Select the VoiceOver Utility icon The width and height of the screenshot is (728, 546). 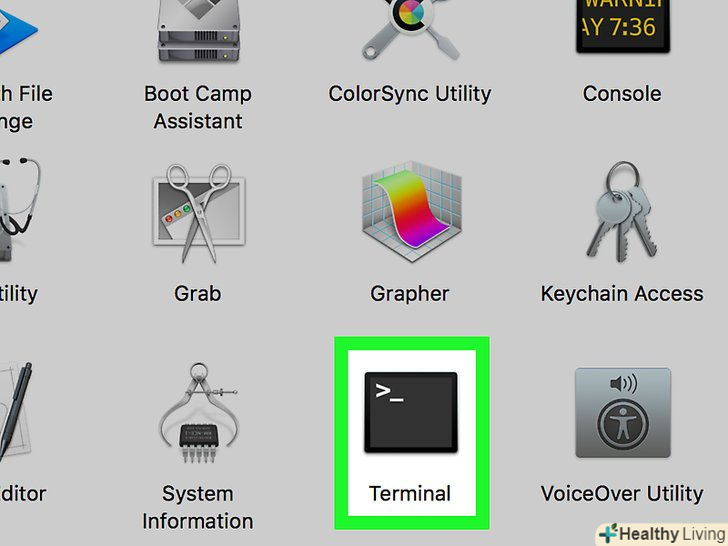[x=623, y=413]
